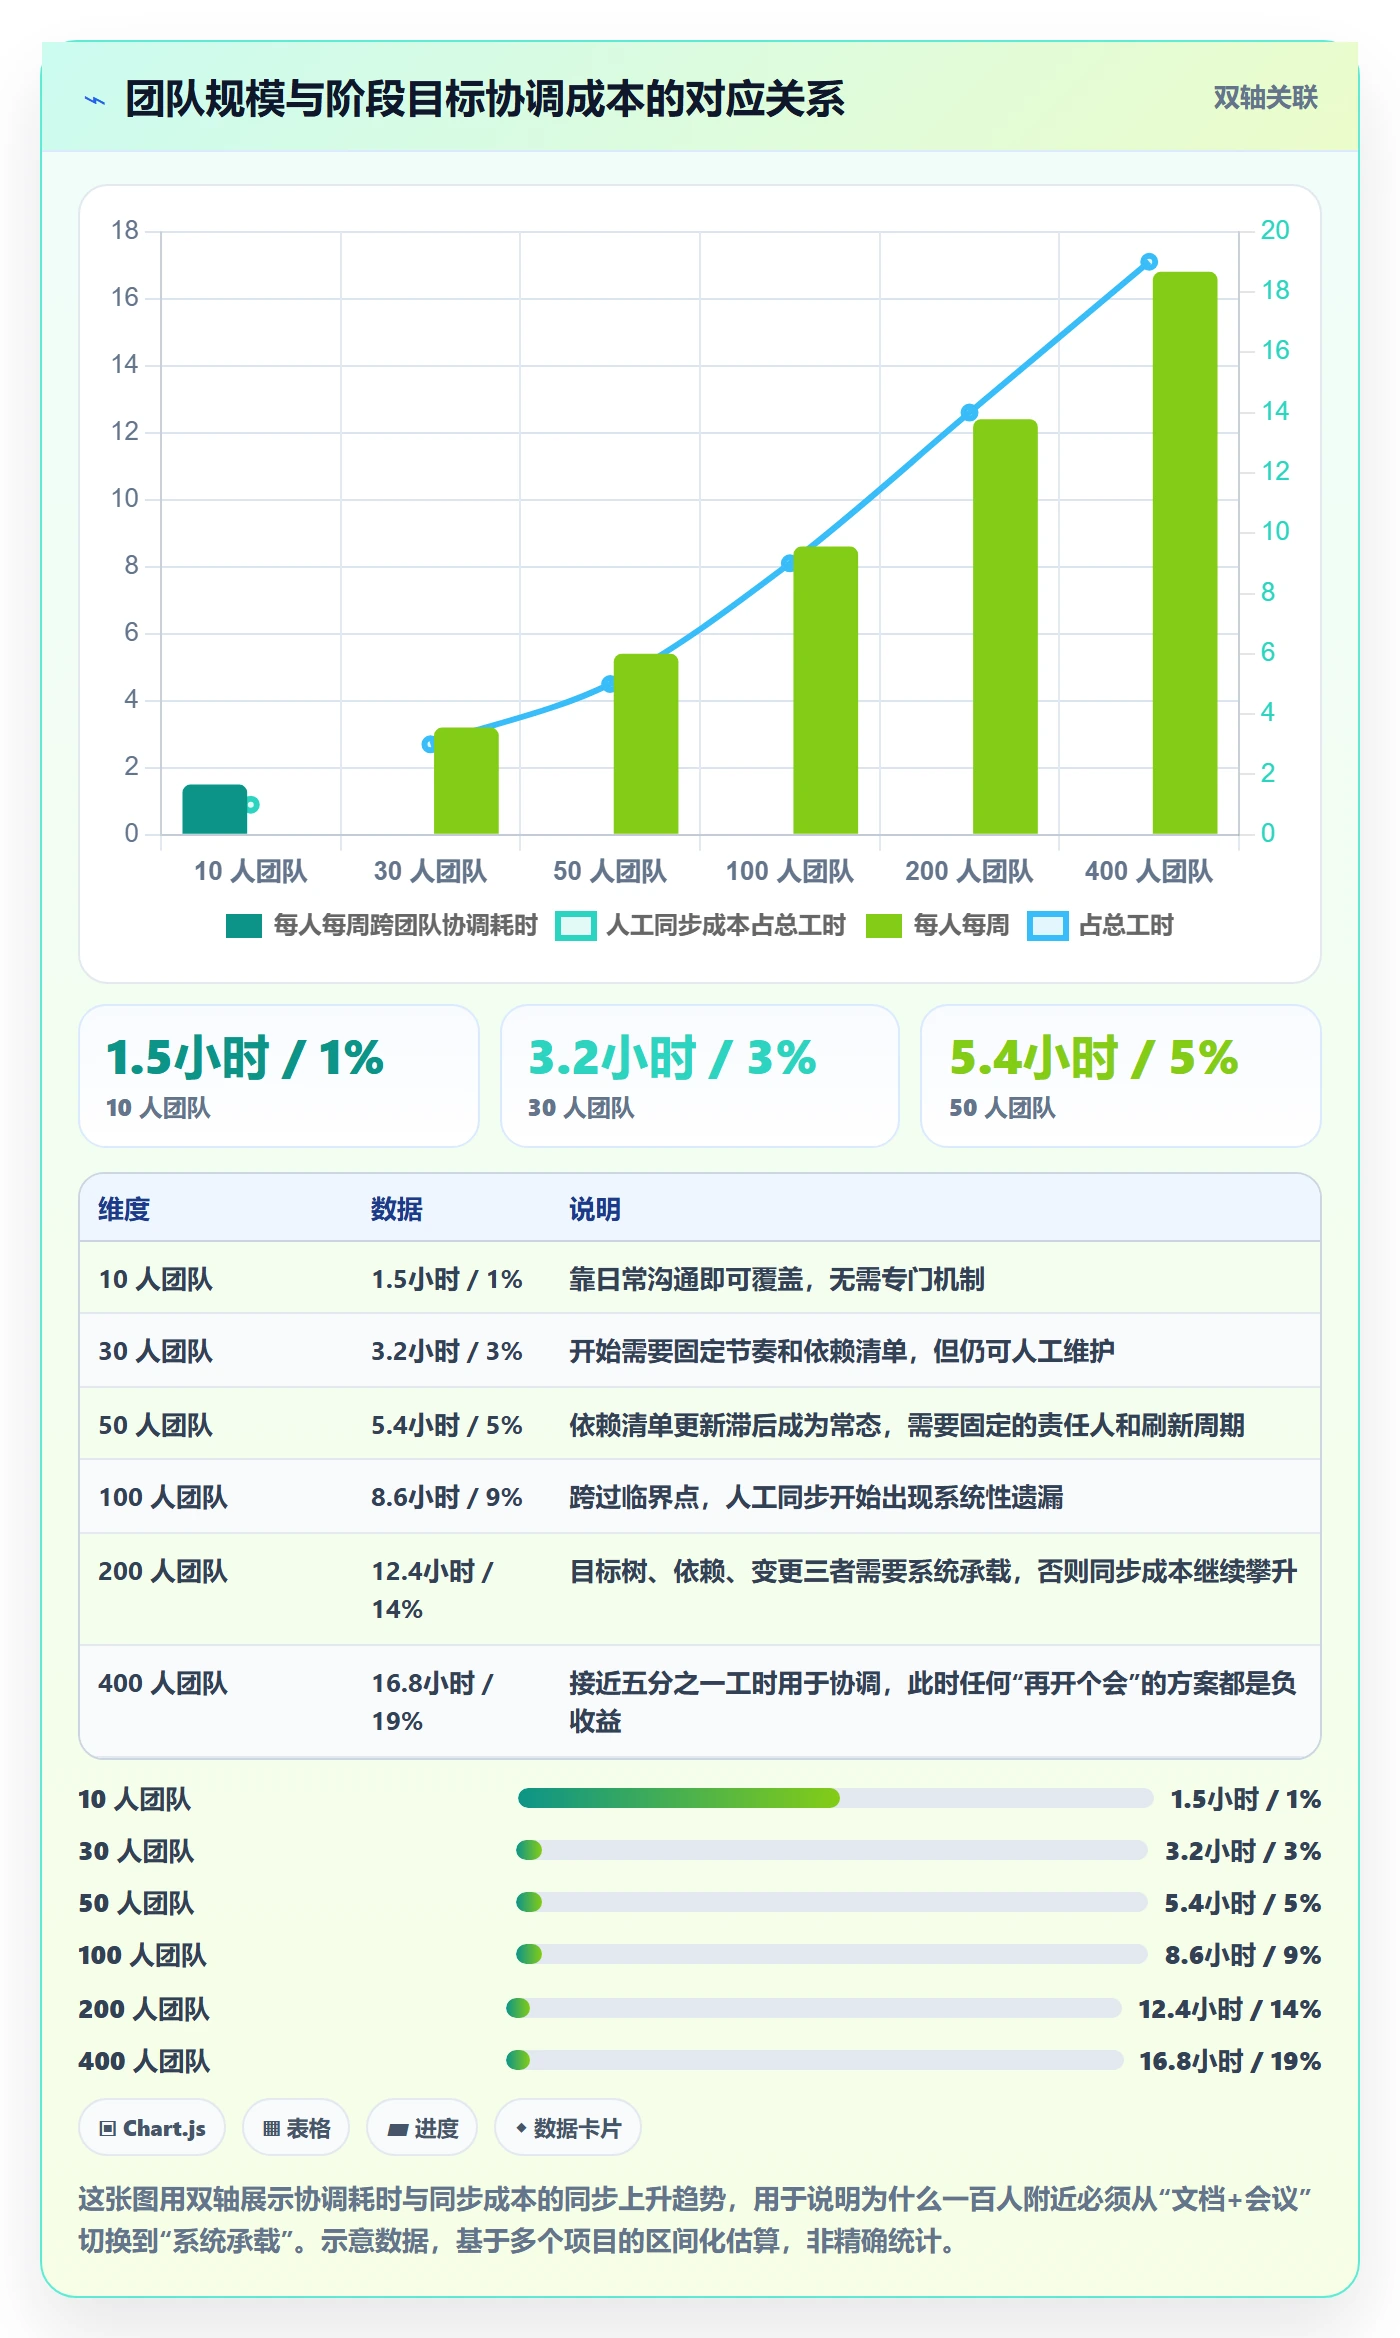Click the Chart.js tag chip
Image resolution: width=1400 pixels, height=2338 pixels.
pyautogui.click(x=152, y=2128)
